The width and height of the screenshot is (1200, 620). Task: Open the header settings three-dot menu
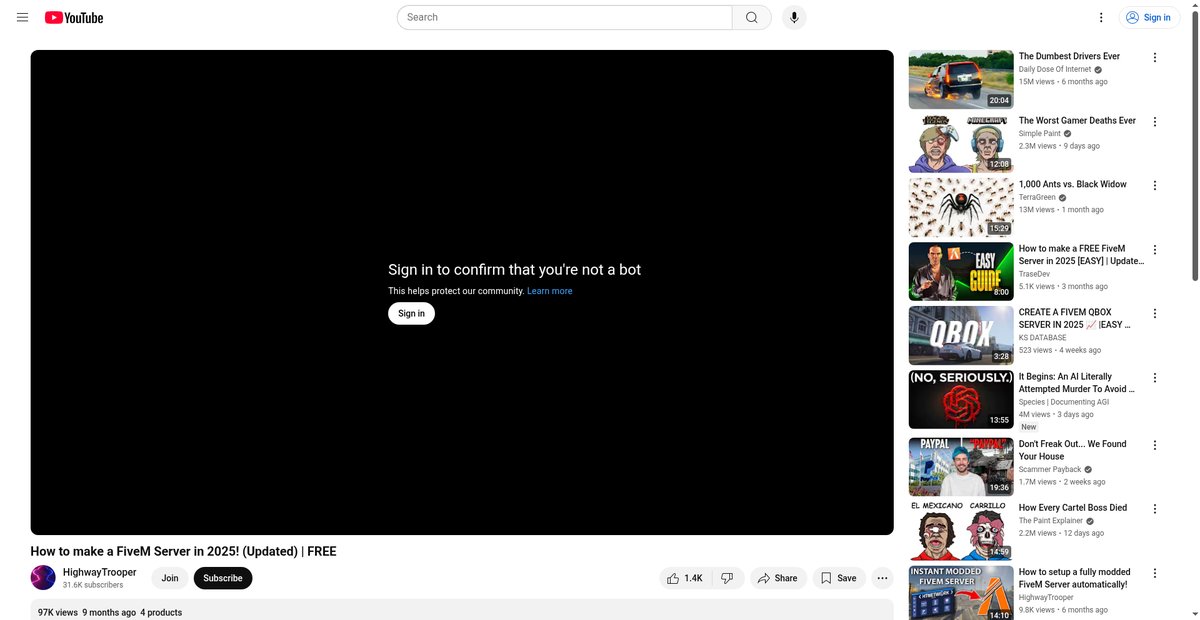click(x=1101, y=17)
